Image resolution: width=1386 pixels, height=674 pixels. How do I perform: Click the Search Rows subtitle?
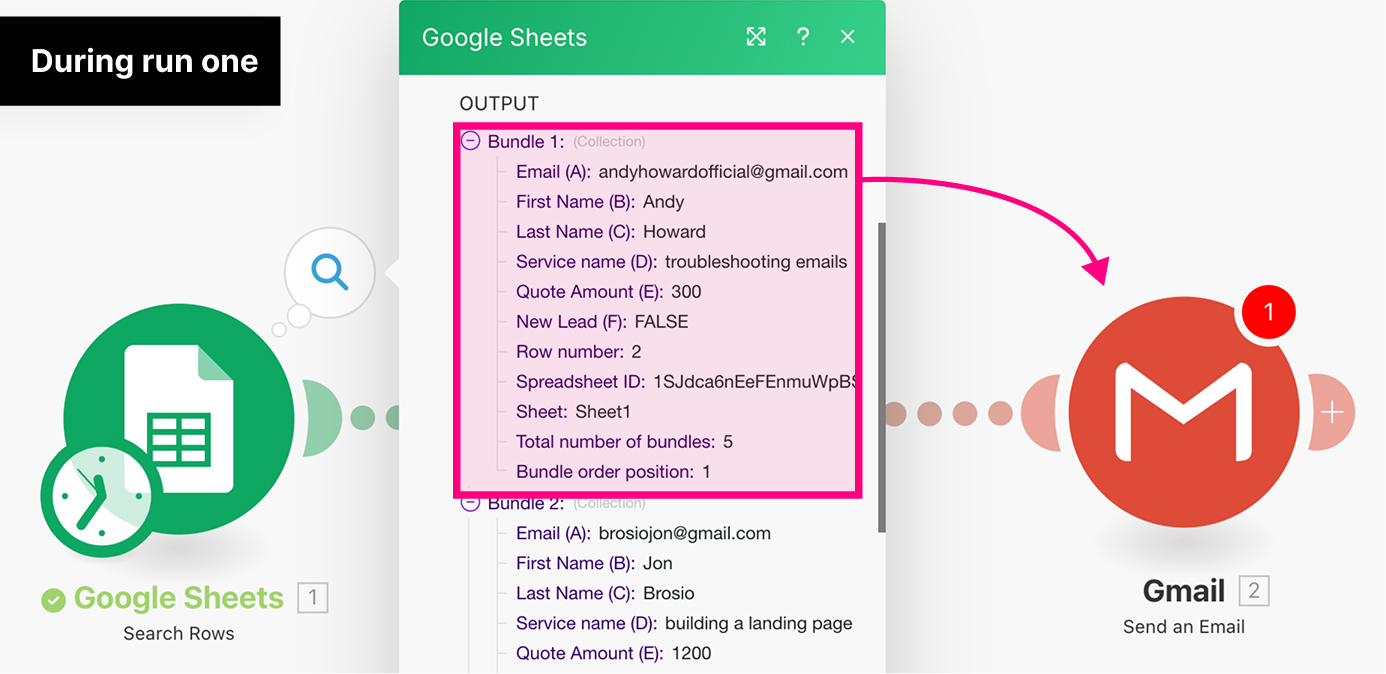coord(179,633)
